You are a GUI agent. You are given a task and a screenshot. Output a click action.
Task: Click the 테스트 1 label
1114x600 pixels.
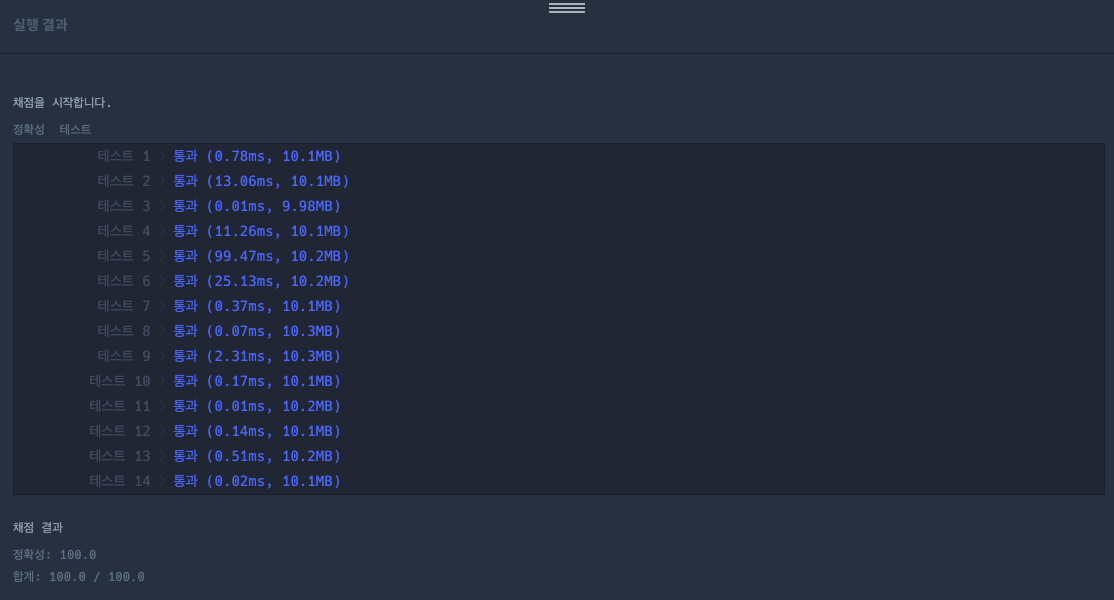click(124, 156)
